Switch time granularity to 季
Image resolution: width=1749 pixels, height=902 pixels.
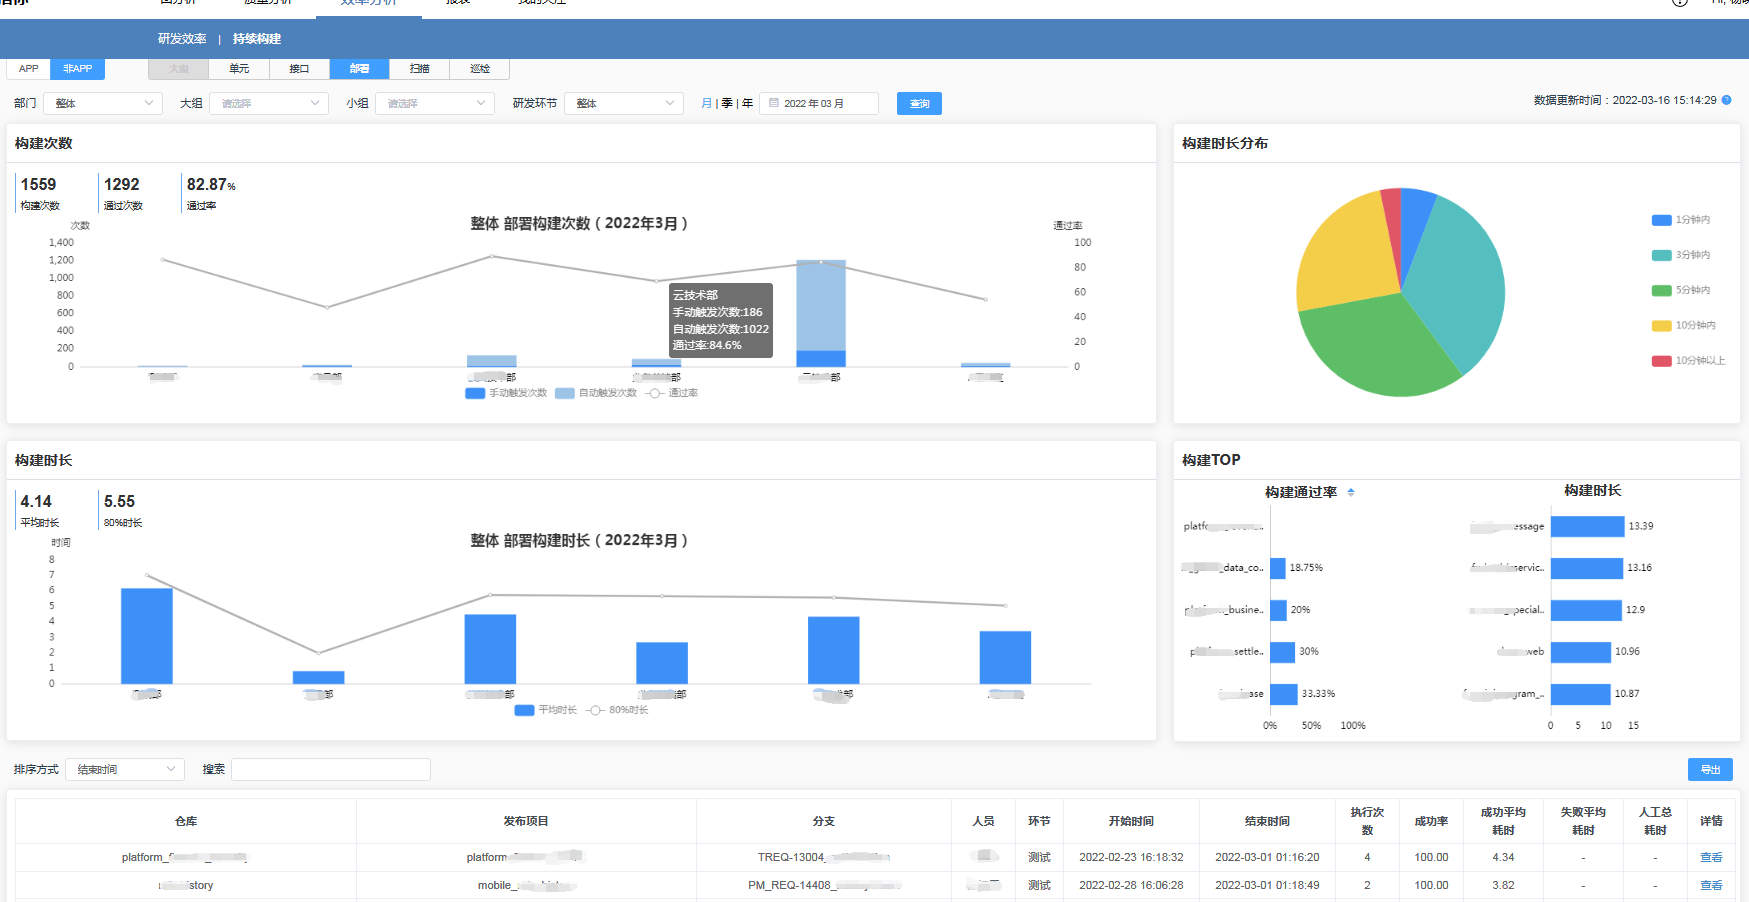point(727,103)
